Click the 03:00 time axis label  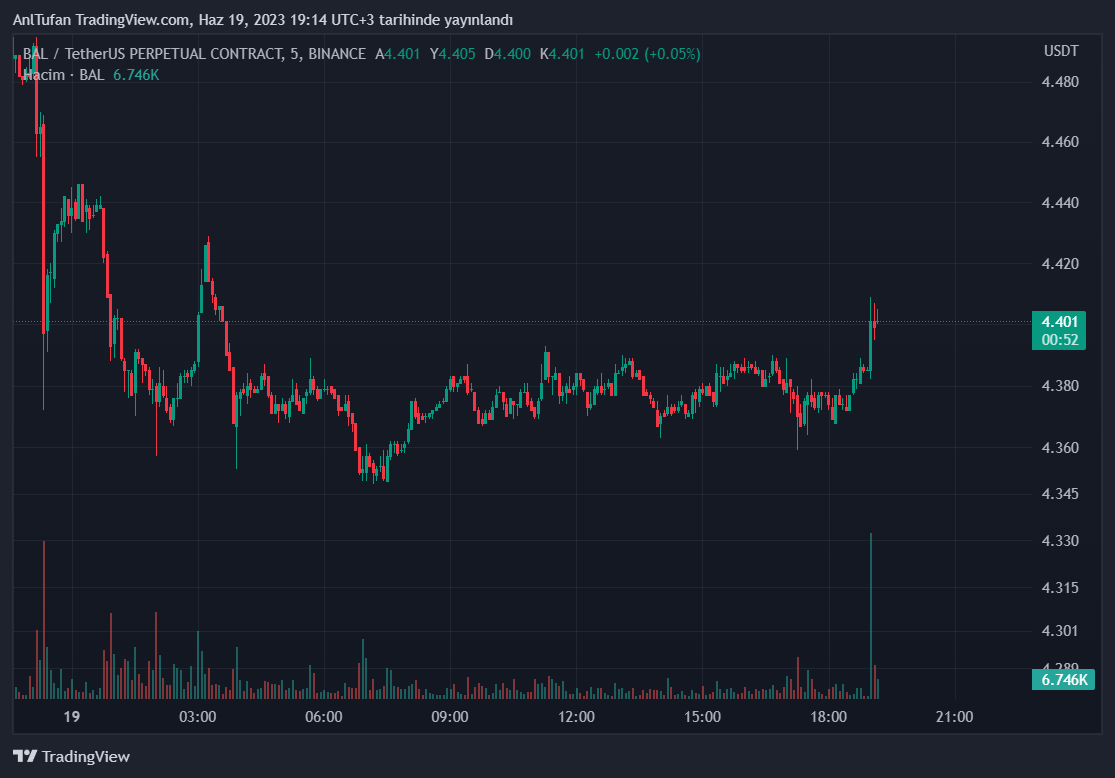pyautogui.click(x=197, y=717)
